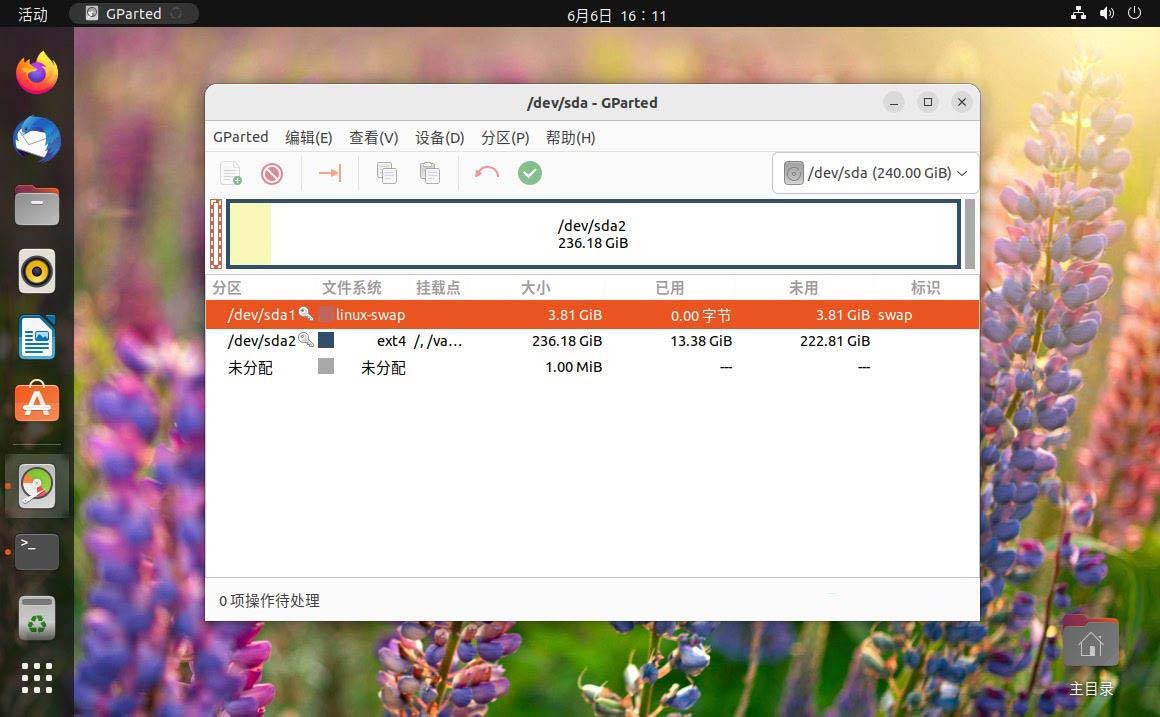Open the device selection dropdown /dev/sda
Viewport: 1160px width, 717px height.
[875, 172]
